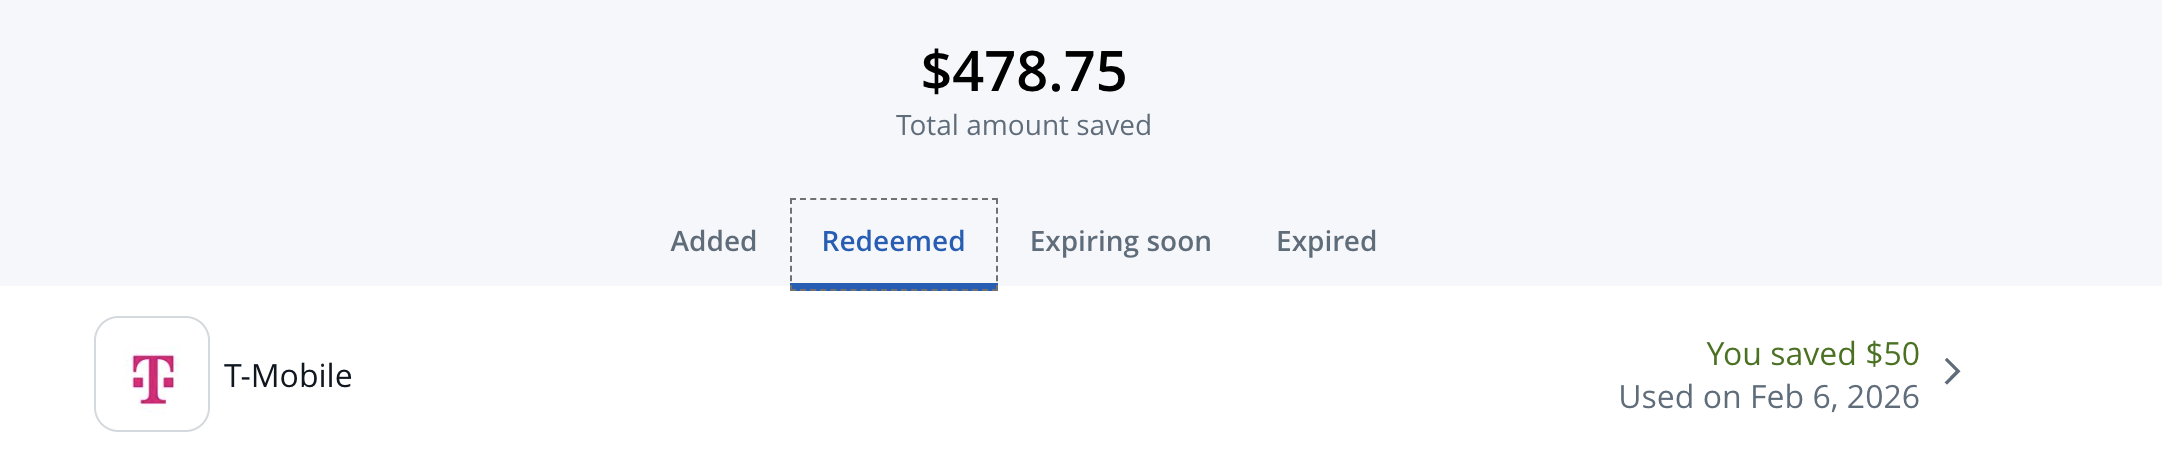Open the redeemed T-Mobile offer row
This screenshot has width=2162, height=456.
click(x=1000, y=374)
